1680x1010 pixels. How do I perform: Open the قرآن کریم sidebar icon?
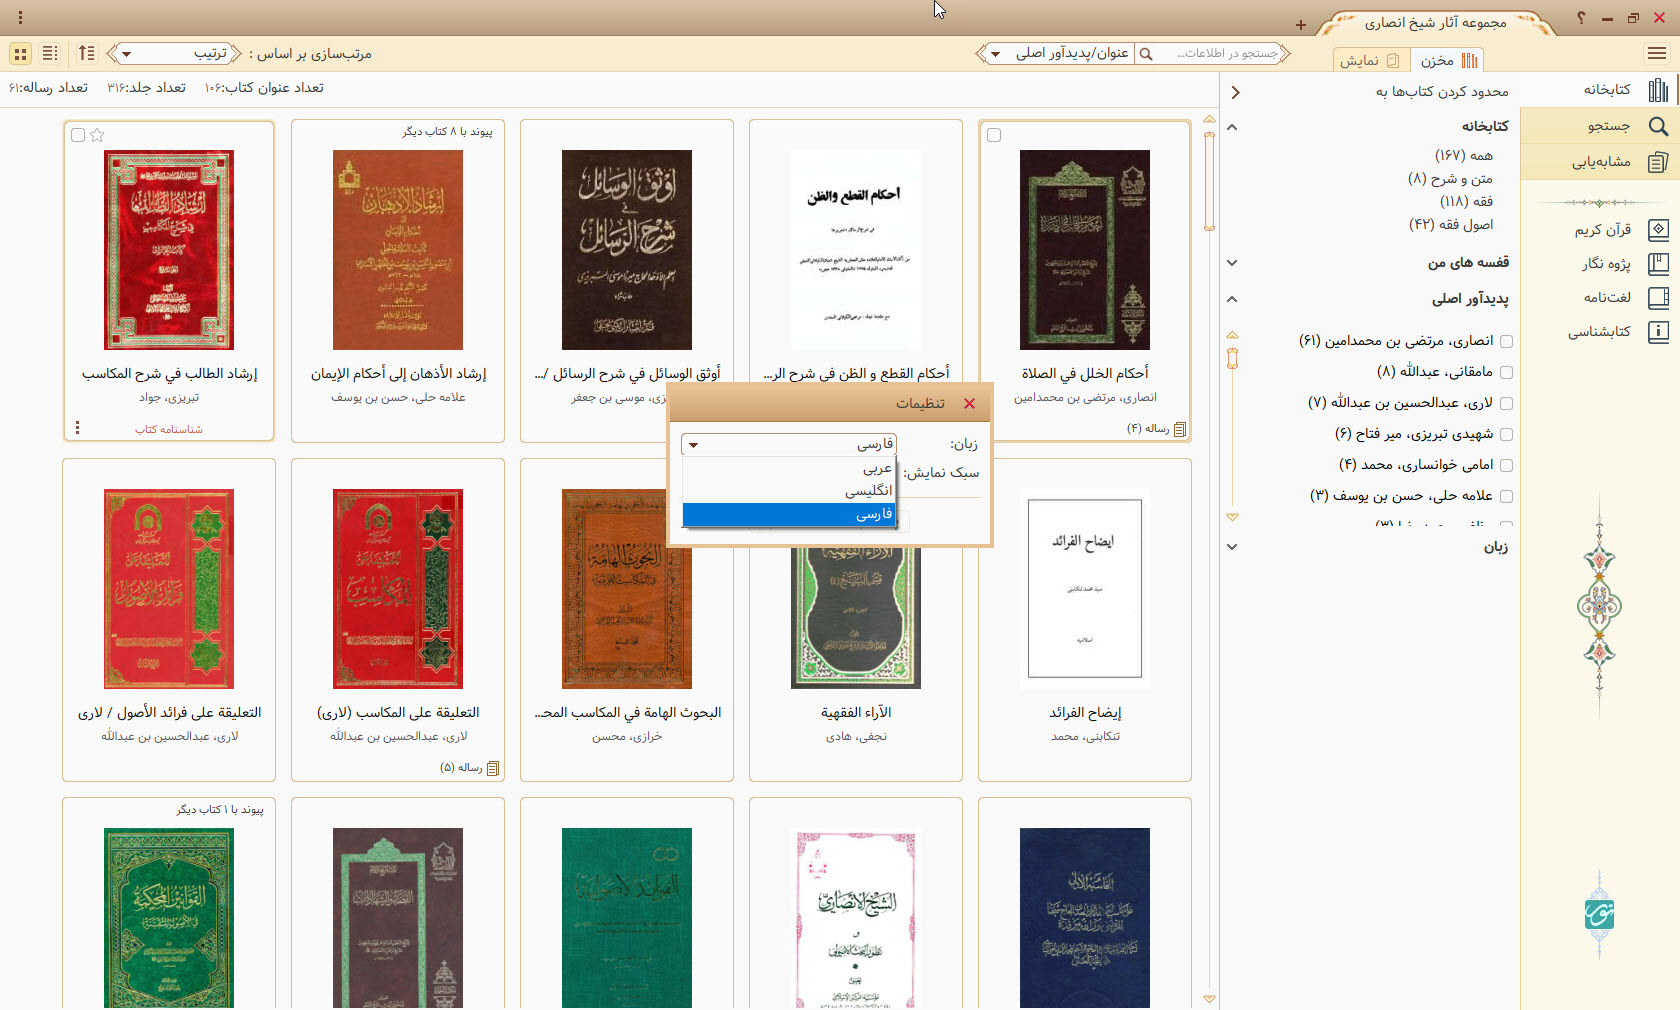click(1658, 230)
